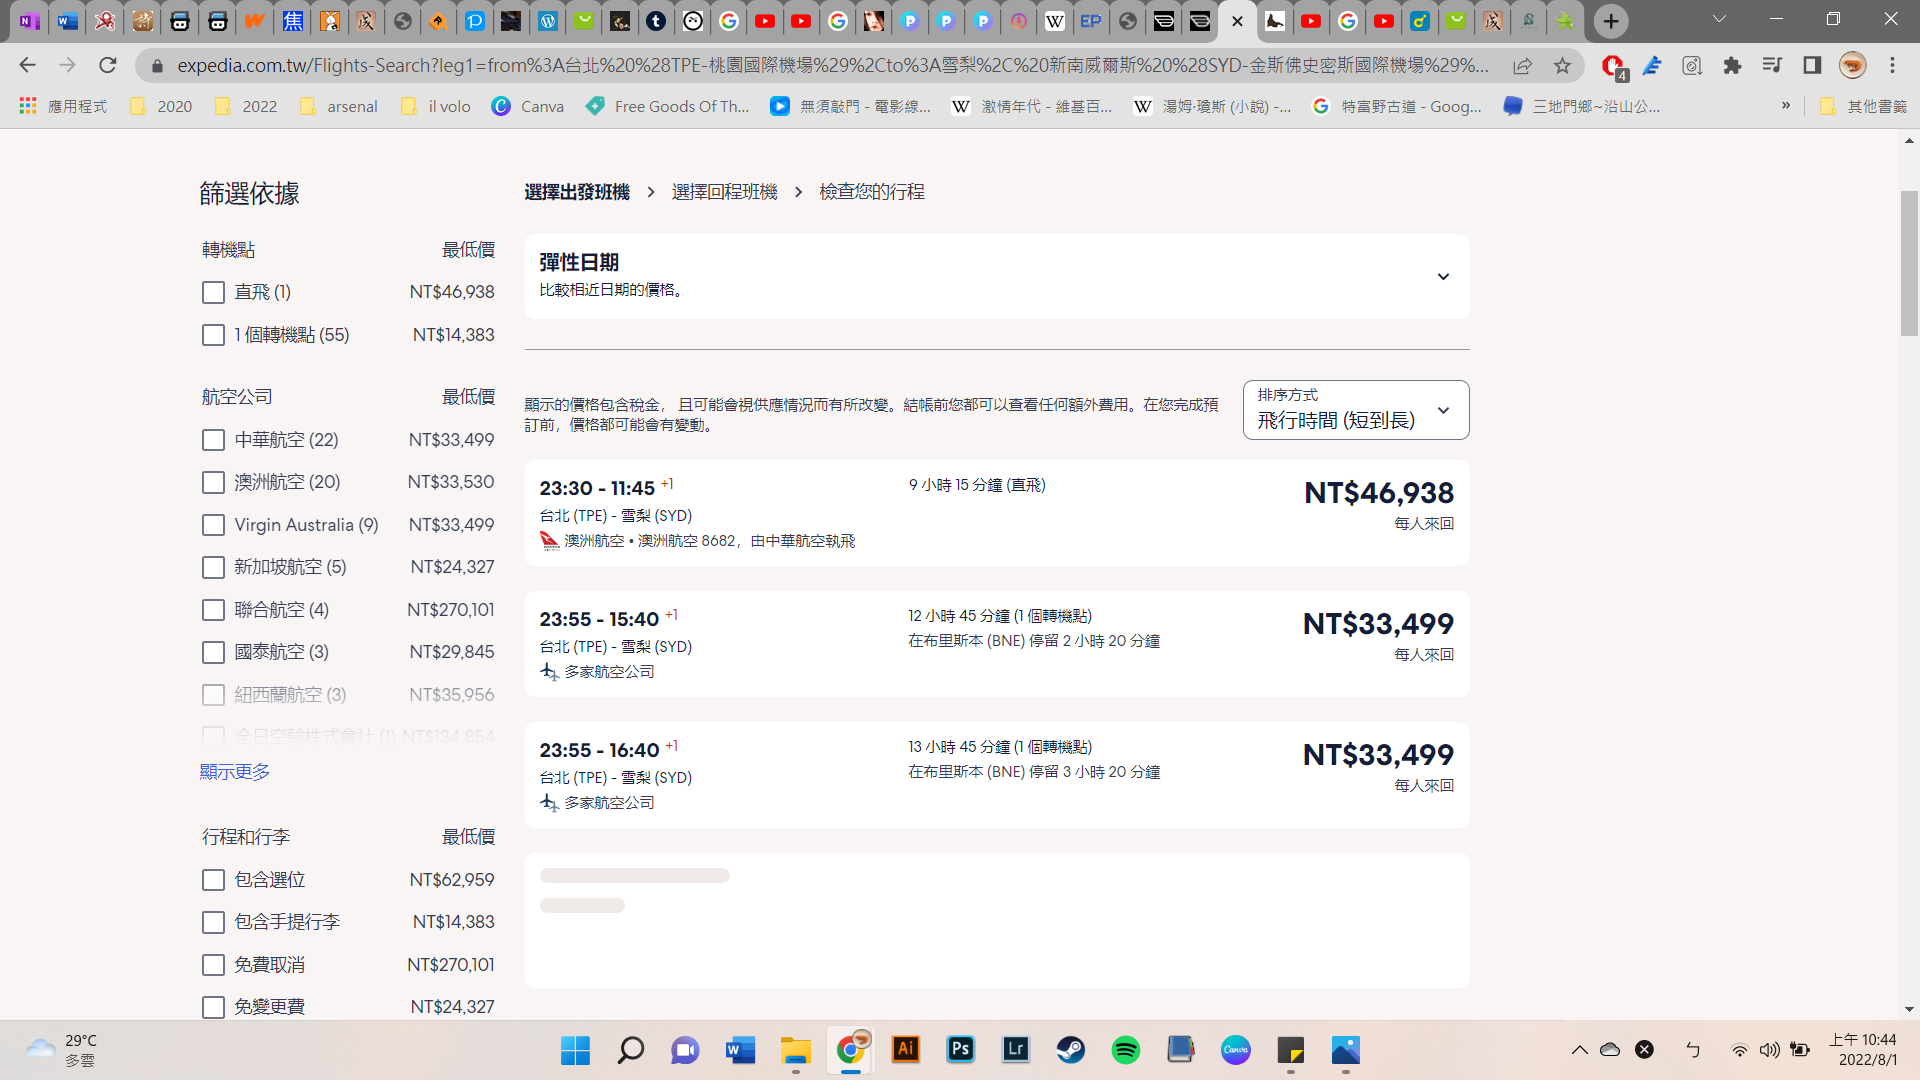This screenshot has height=1080, width=1920.
Task: Open Photoshop from taskbar
Action: tap(961, 1050)
